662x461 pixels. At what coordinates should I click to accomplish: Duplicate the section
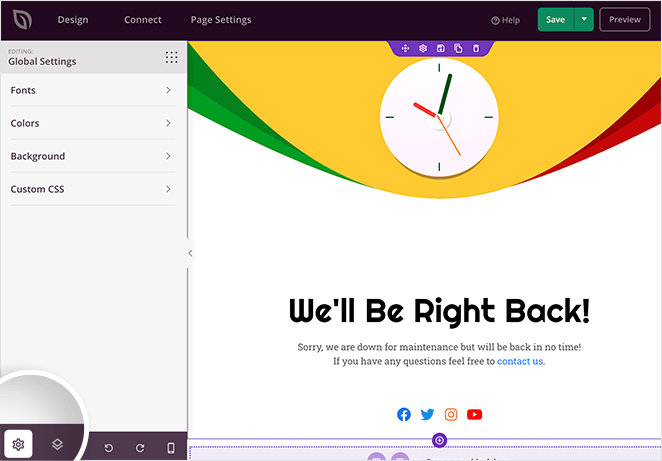[458, 49]
